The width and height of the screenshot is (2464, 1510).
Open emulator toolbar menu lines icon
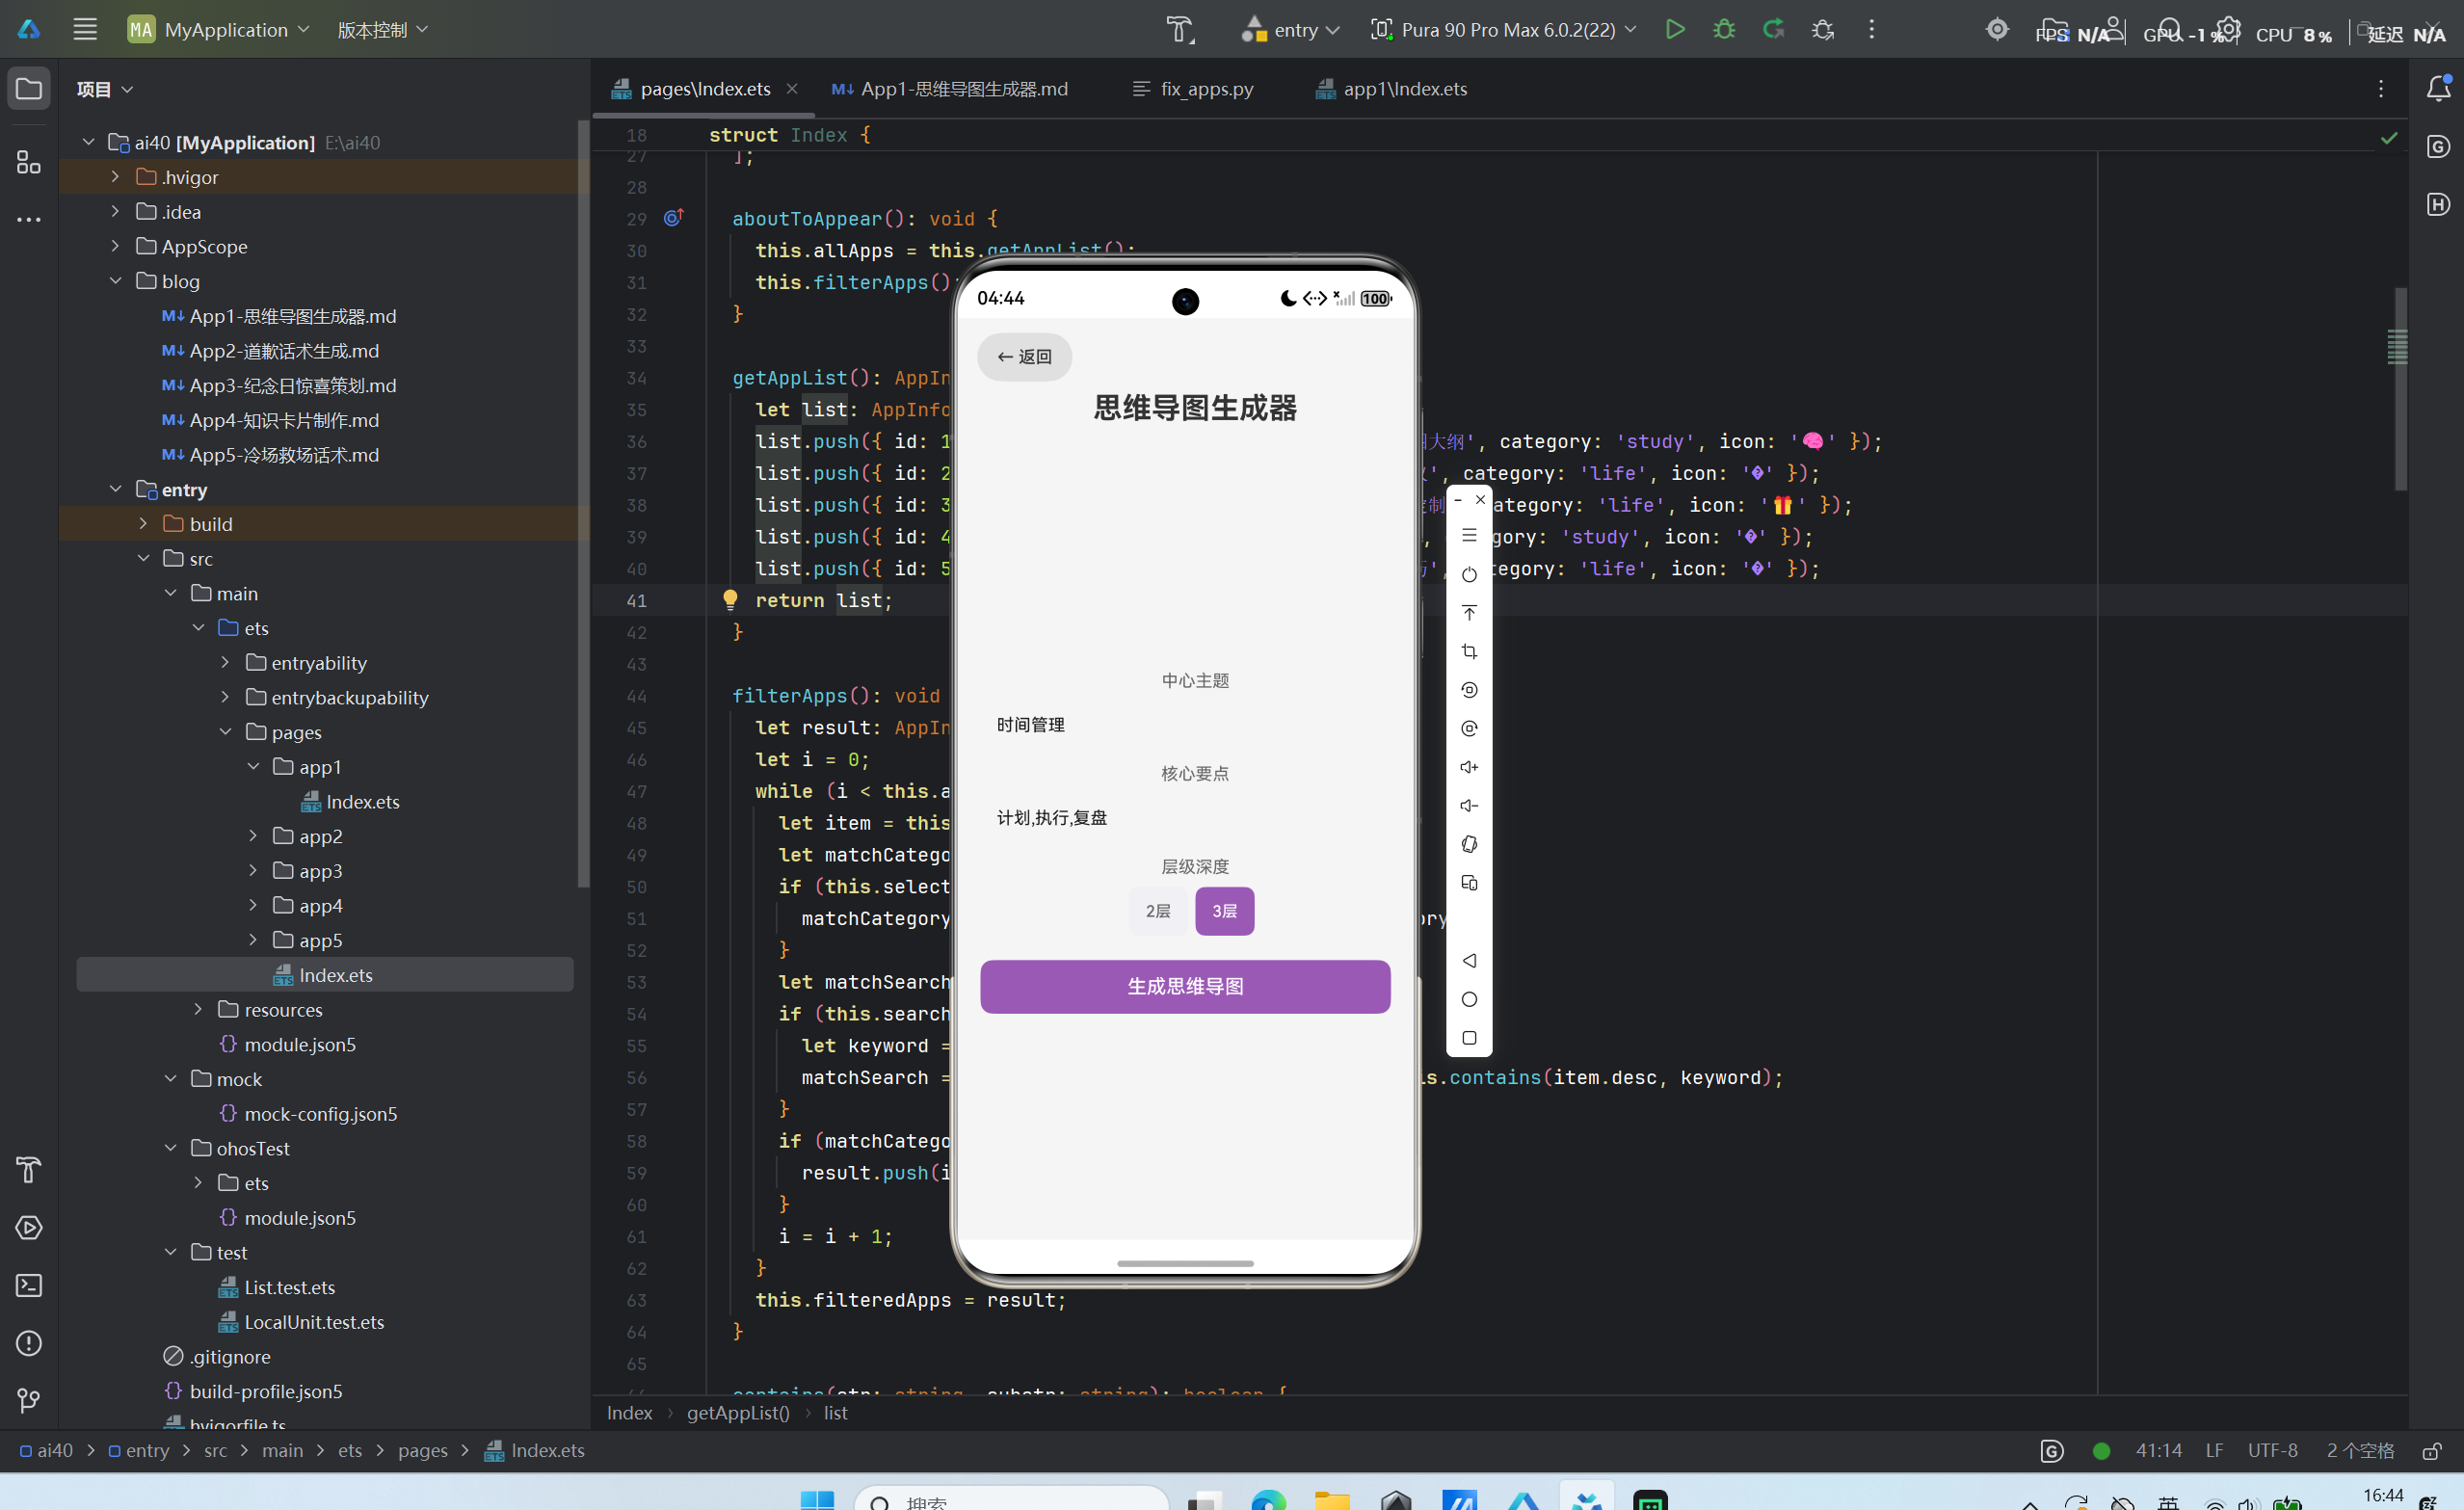click(1469, 536)
